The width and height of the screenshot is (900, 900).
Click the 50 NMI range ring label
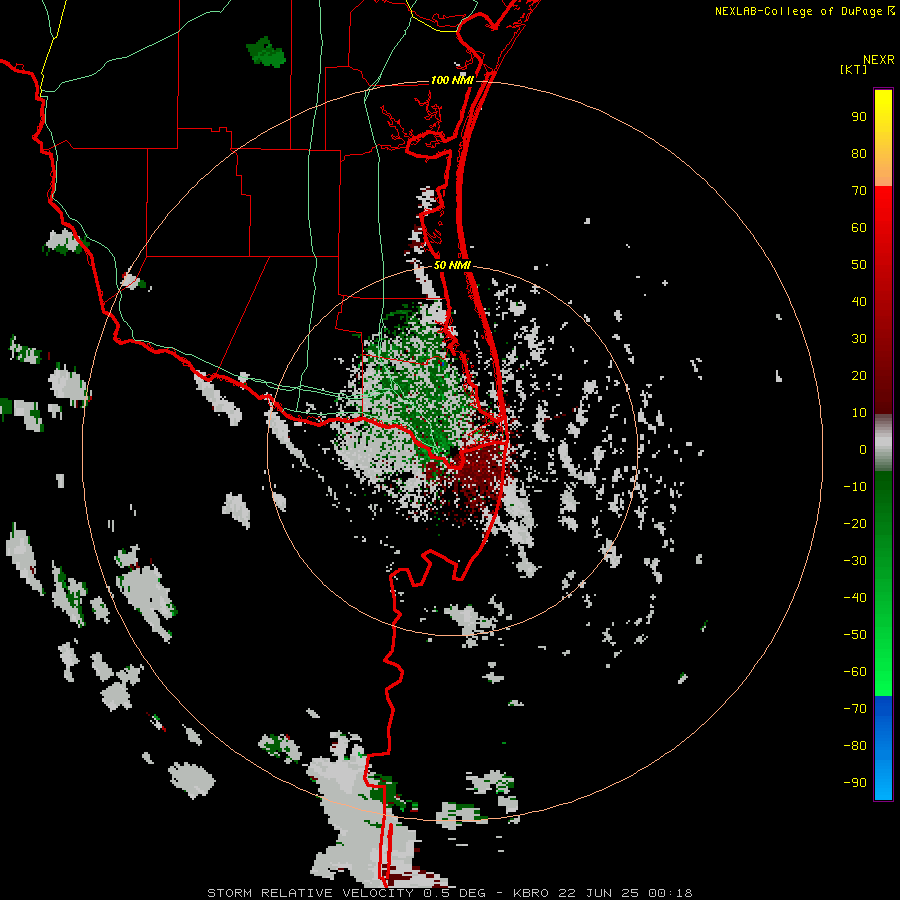[452, 265]
